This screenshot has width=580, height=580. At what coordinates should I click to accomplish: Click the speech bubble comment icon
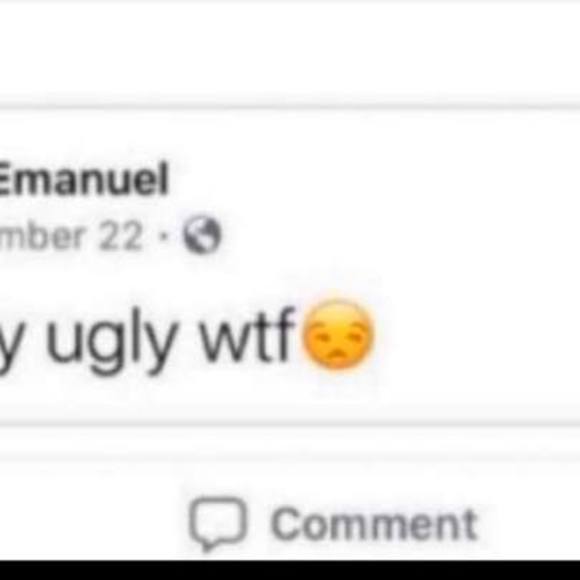click(217, 524)
